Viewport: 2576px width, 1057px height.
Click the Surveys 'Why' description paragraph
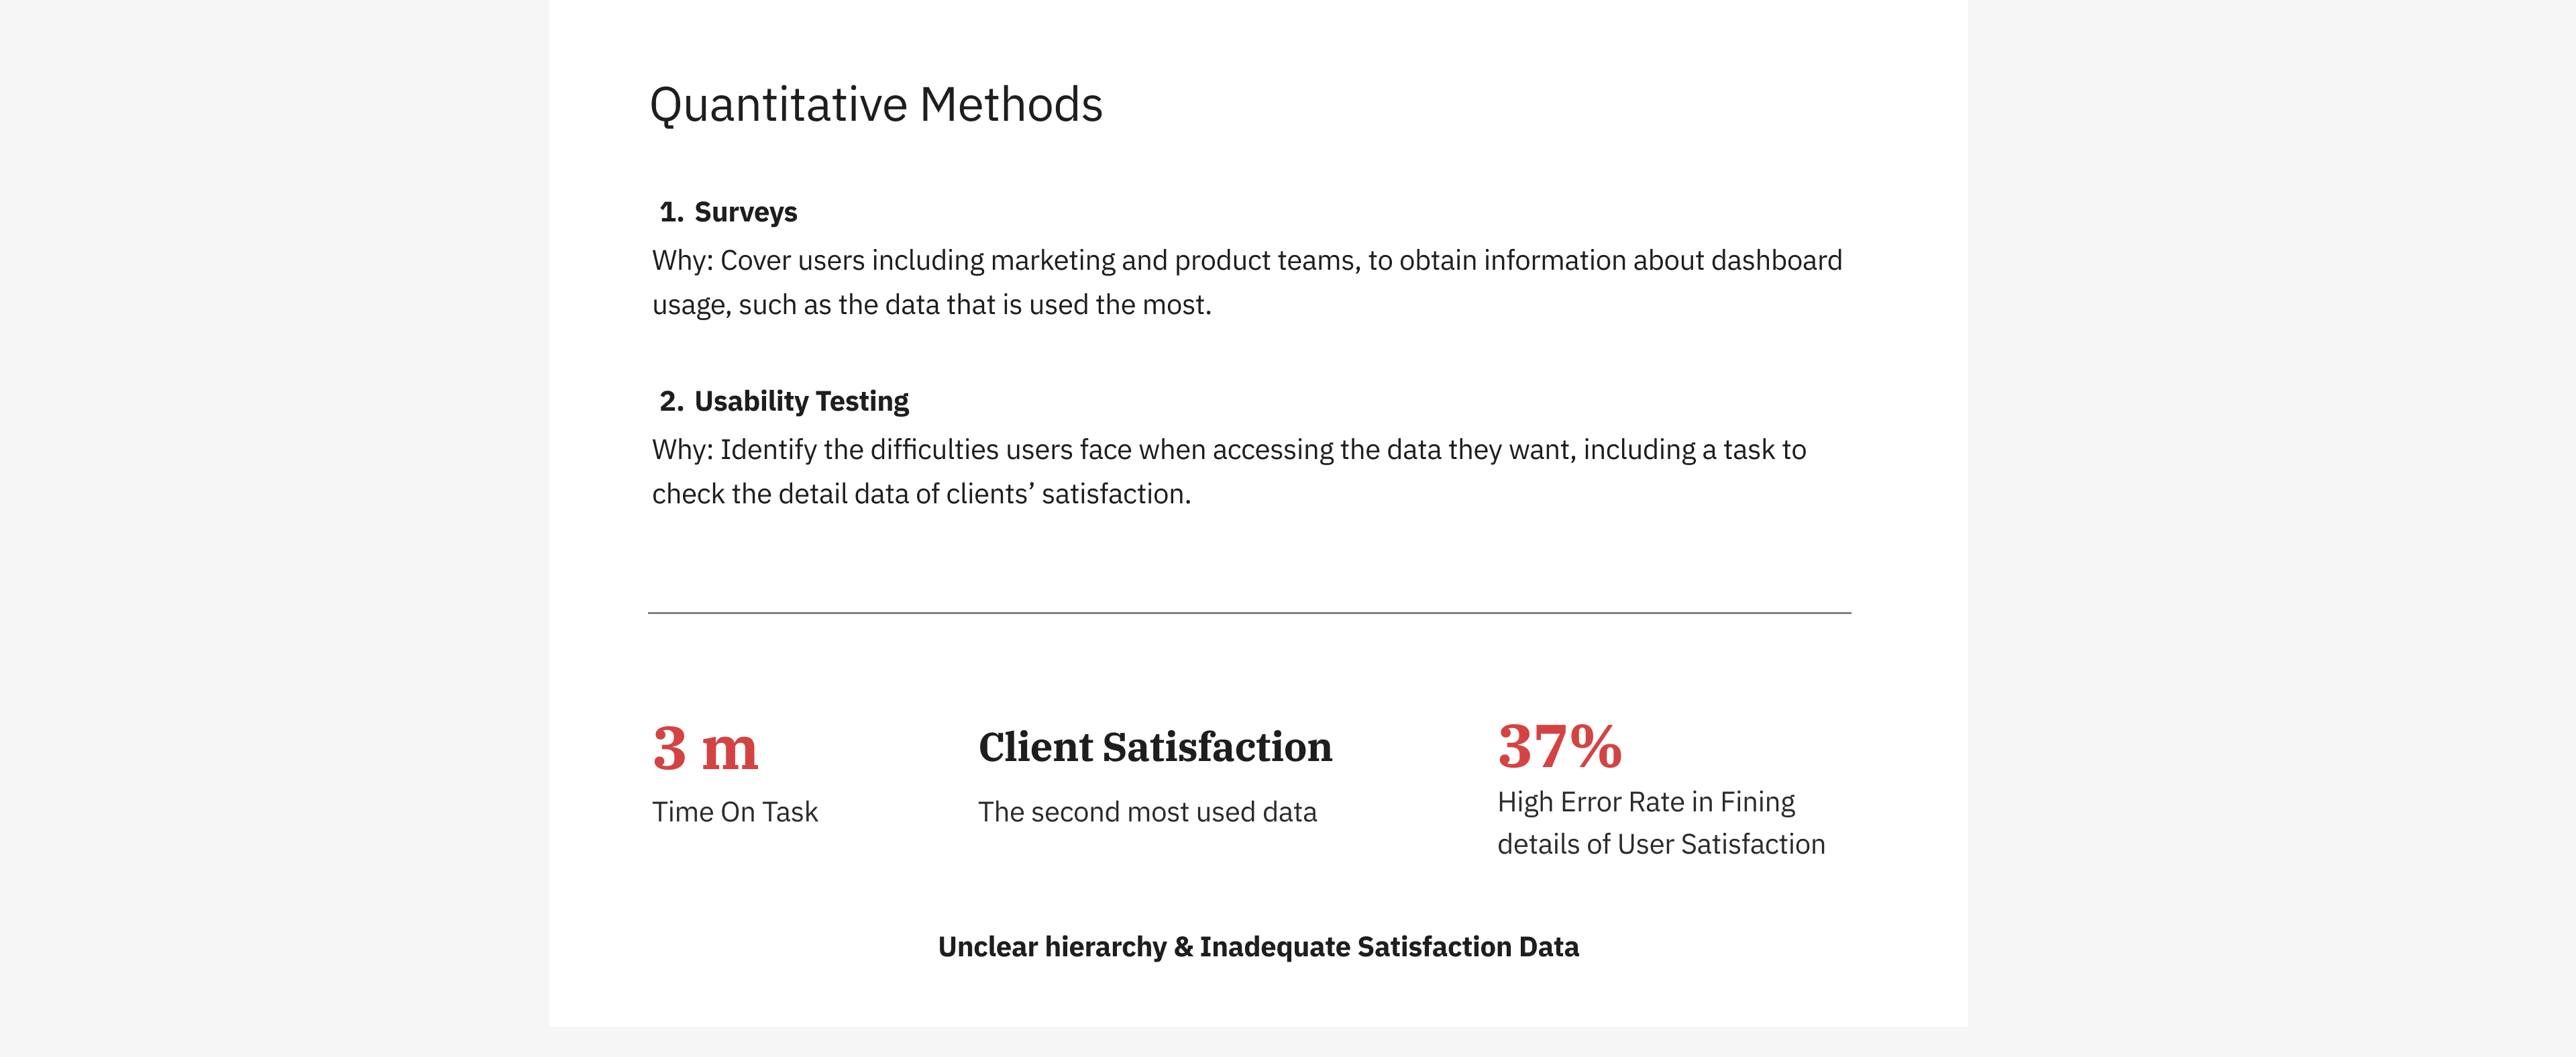(x=1247, y=282)
